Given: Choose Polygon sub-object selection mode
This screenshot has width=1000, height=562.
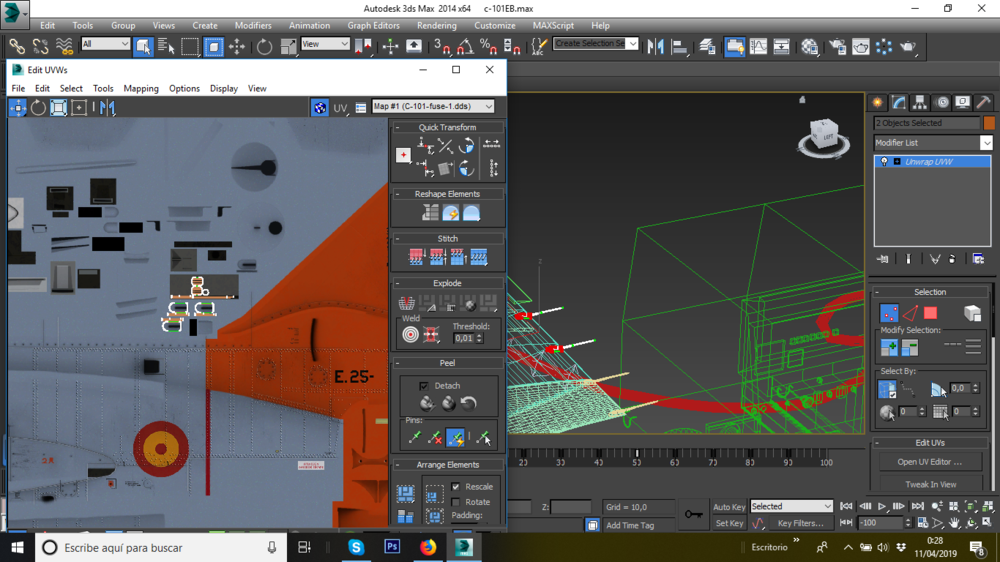Looking at the screenshot, I should (x=930, y=314).
